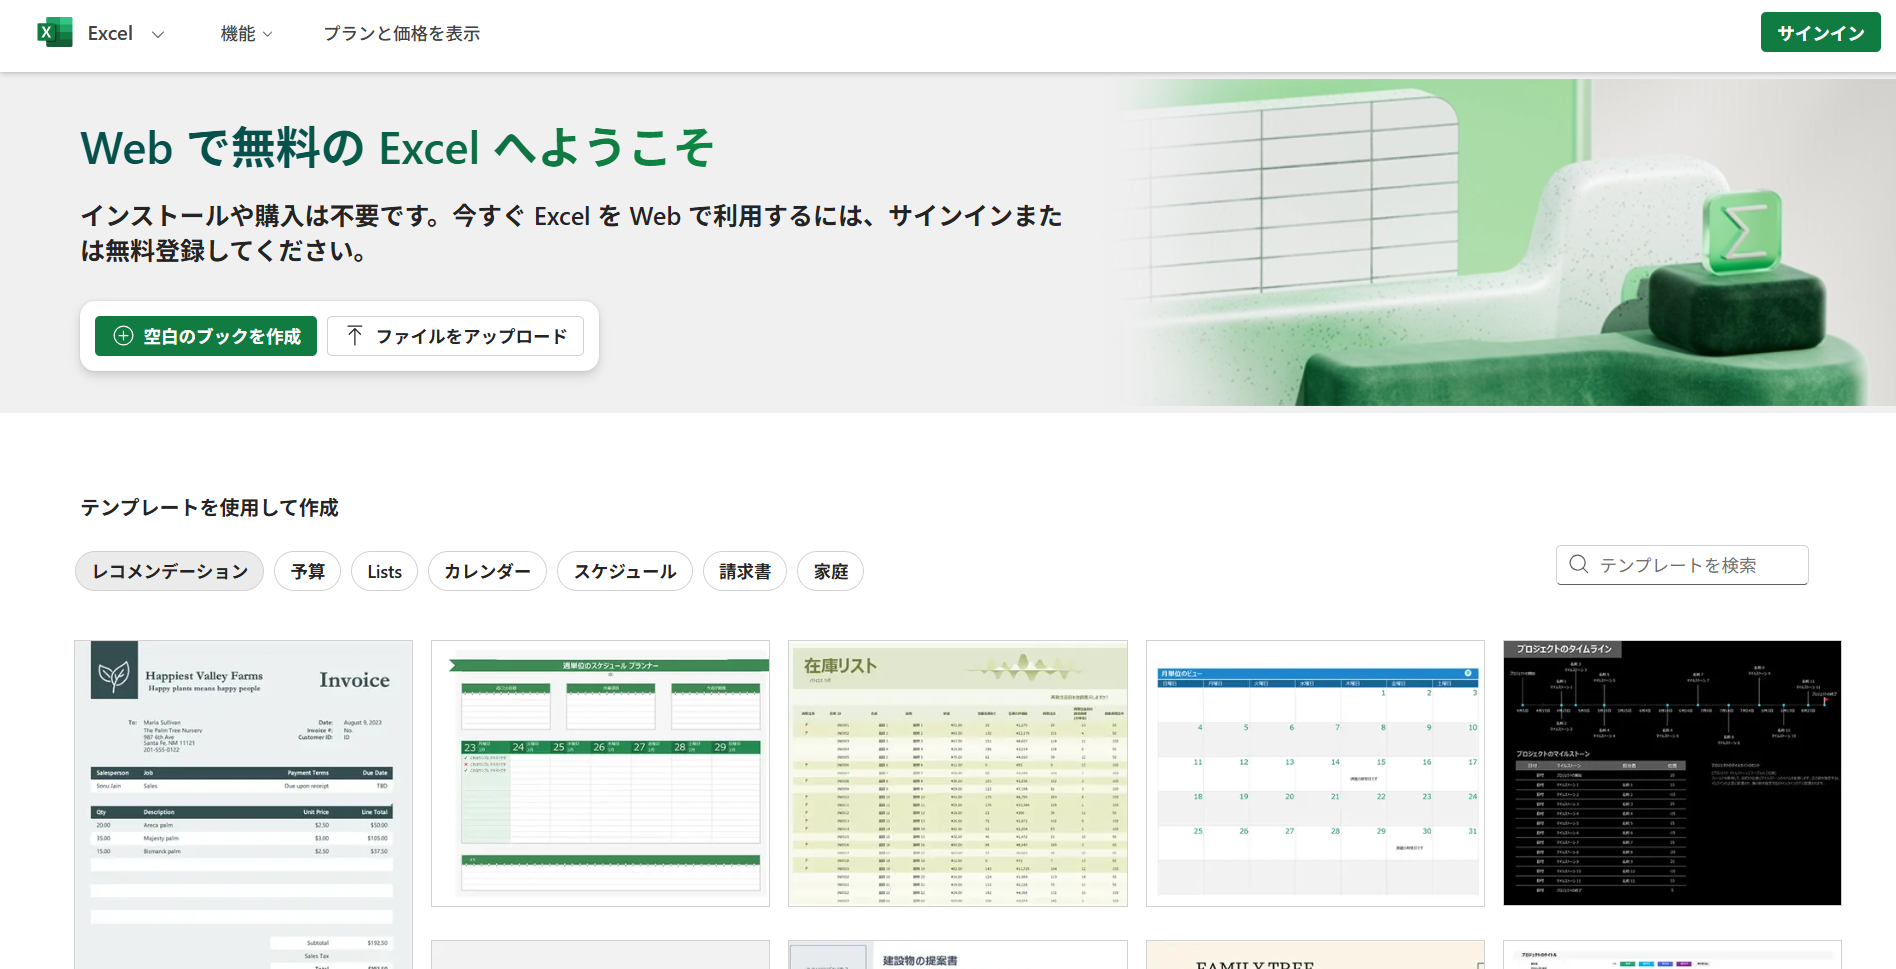The height and width of the screenshot is (969, 1896).
Task: Select the レコメンデーション filter tab
Action: (169, 572)
